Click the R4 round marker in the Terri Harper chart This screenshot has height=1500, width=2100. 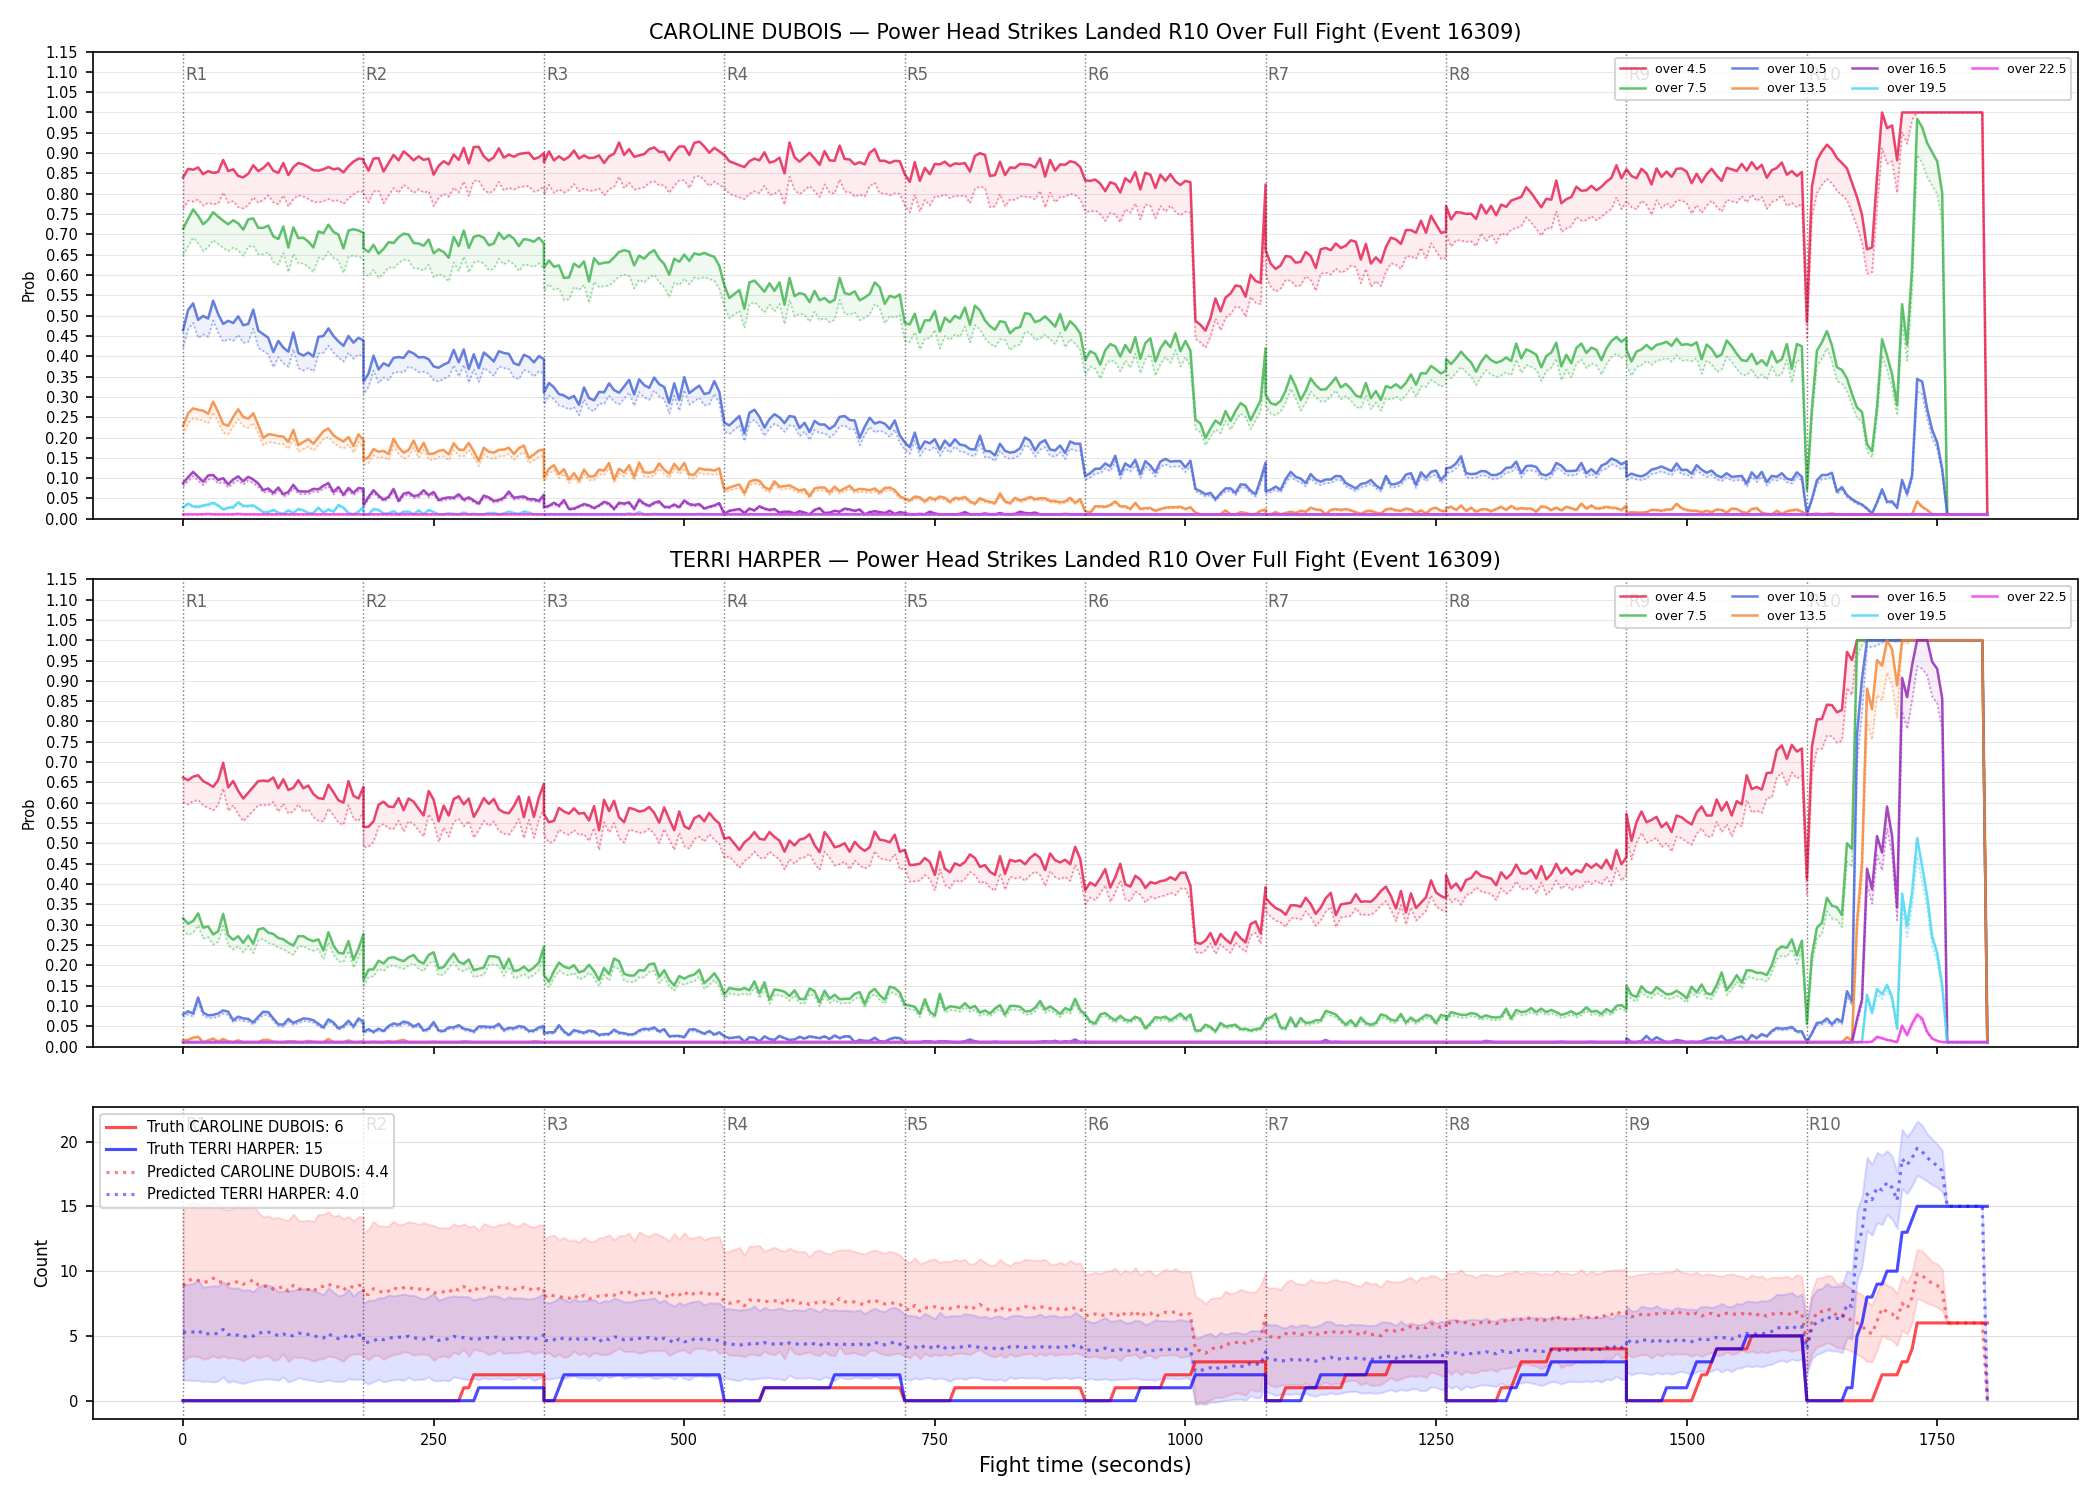coord(737,601)
